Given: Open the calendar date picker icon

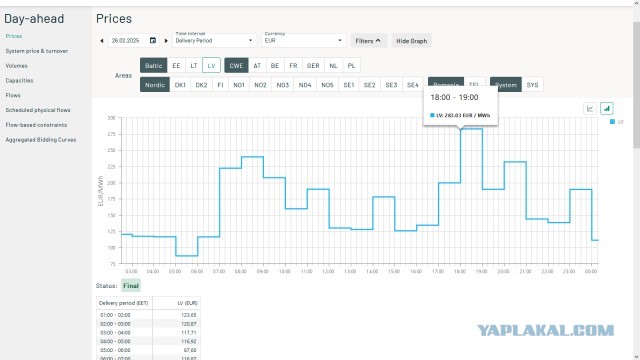Looking at the screenshot, I should click(153, 40).
